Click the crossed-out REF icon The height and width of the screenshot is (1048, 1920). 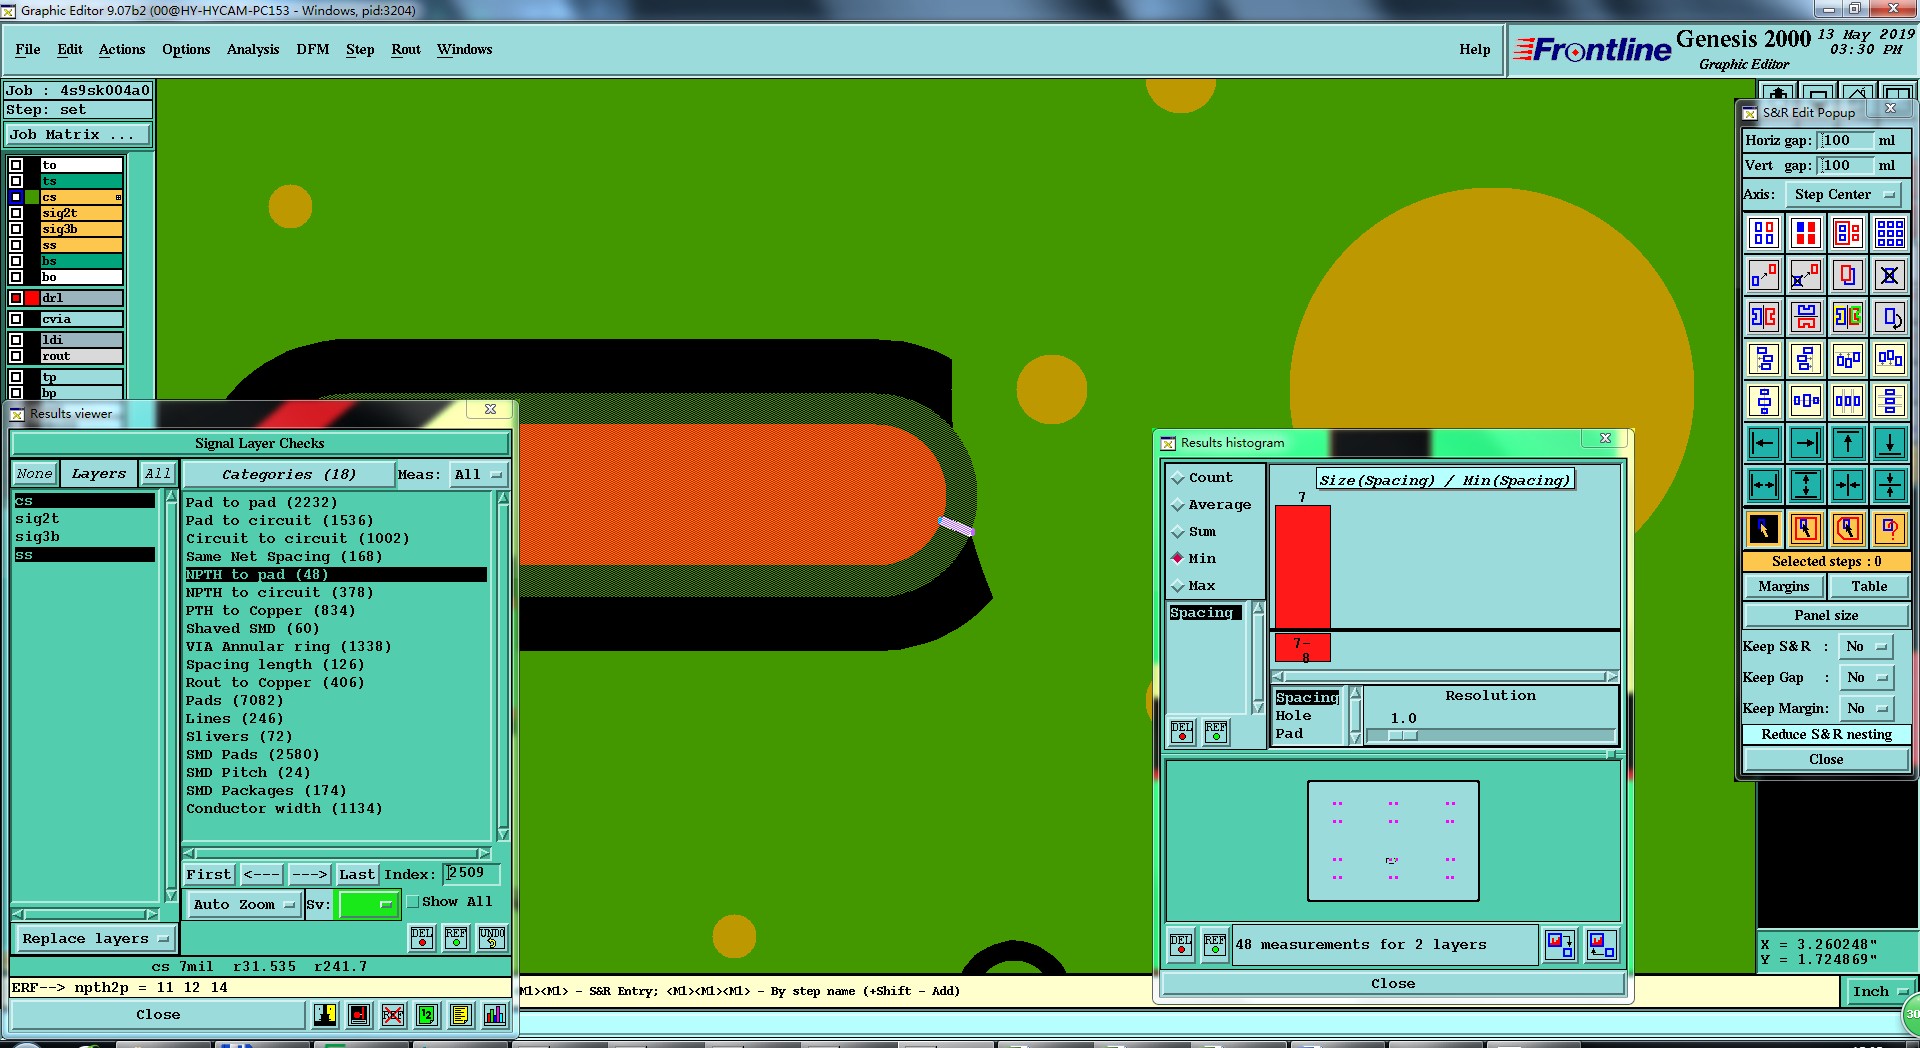pyautogui.click(x=393, y=1015)
